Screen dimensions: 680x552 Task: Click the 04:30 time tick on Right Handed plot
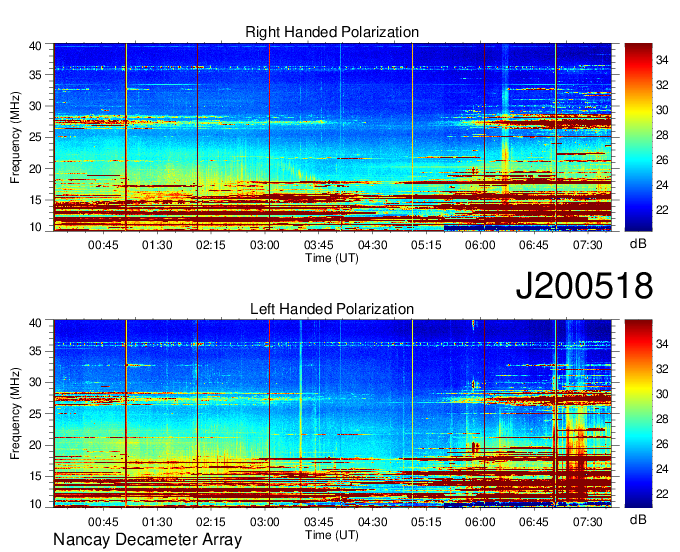pos(373,245)
